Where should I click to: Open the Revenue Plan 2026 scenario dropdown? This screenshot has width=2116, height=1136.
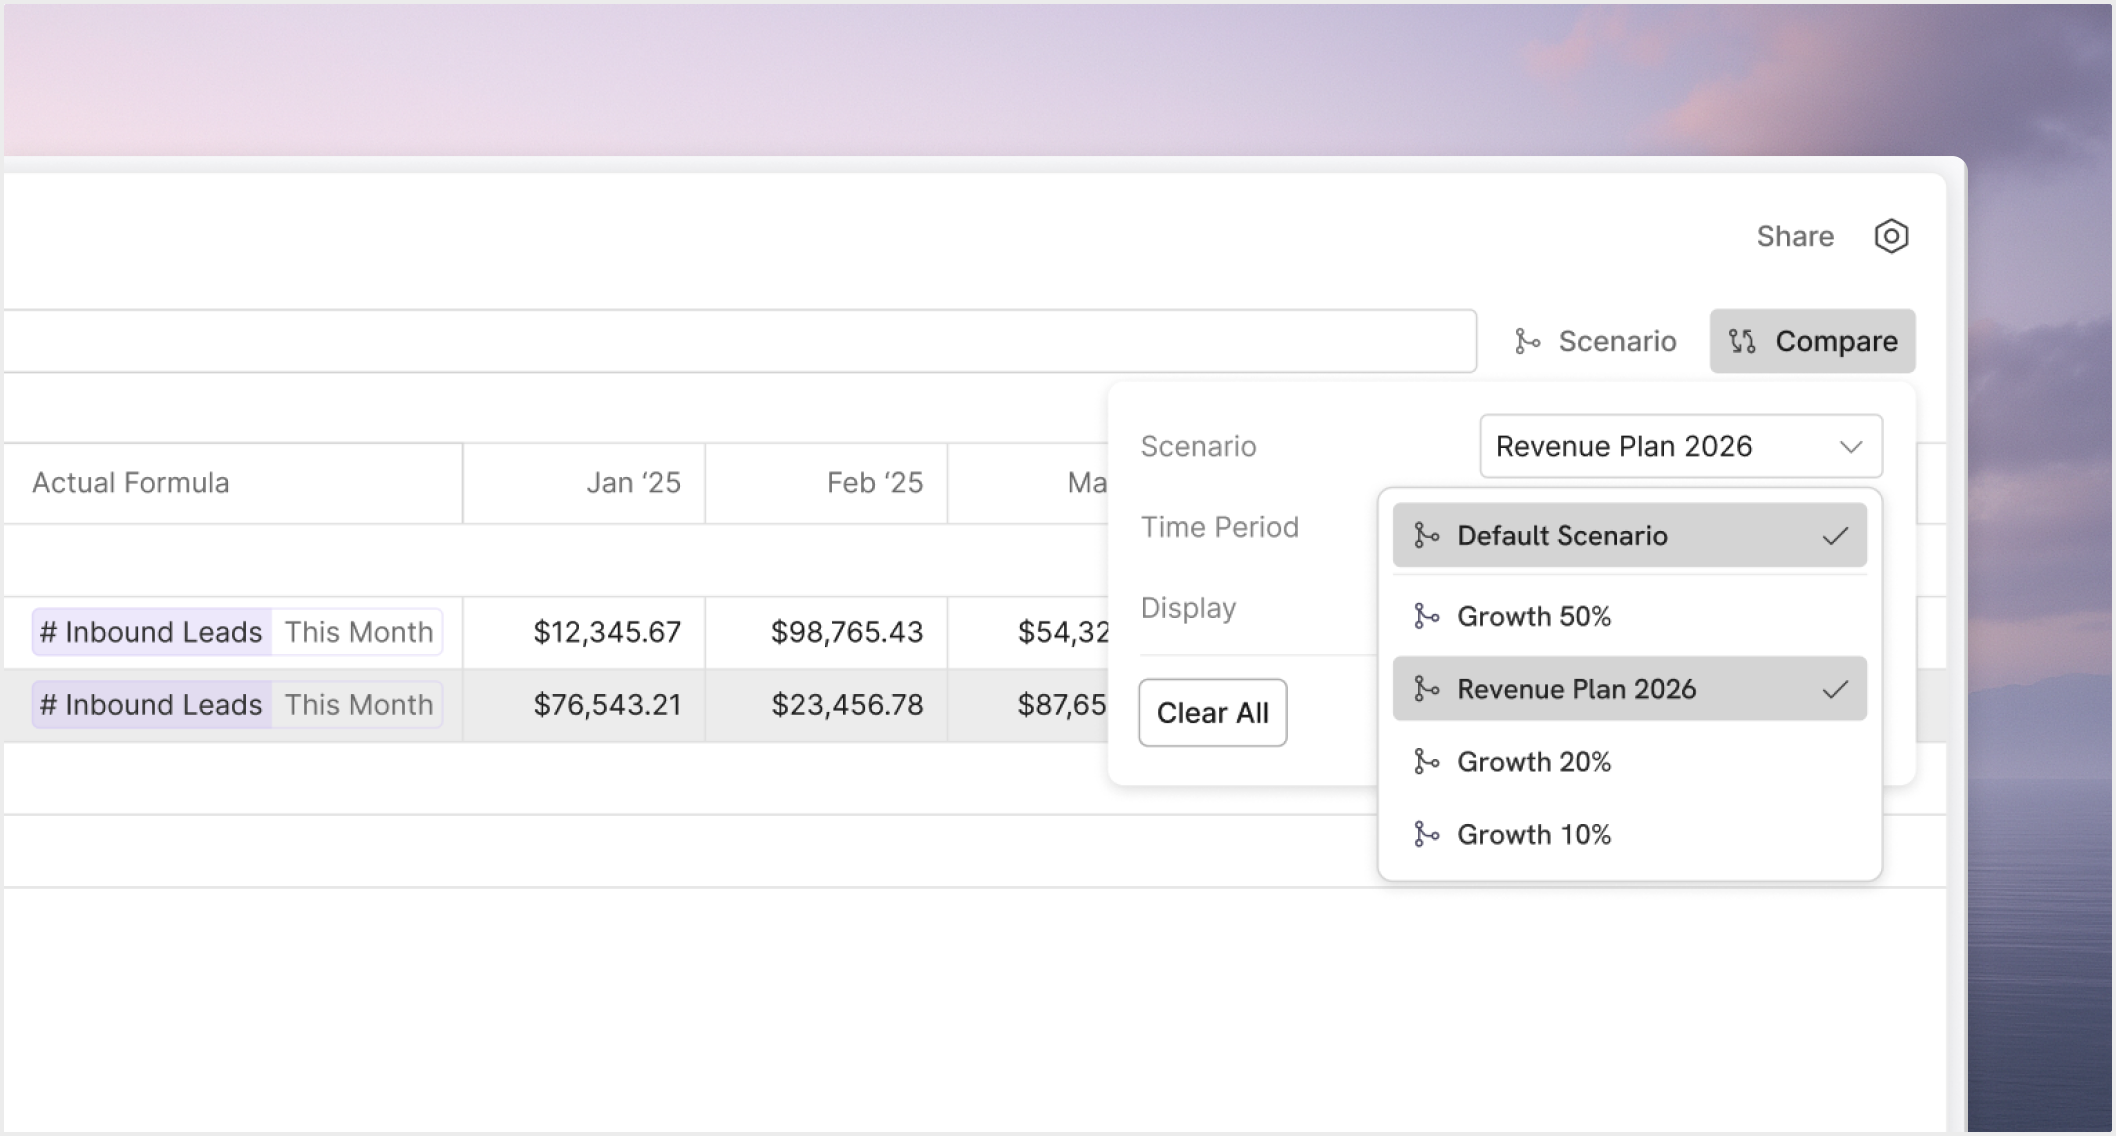click(1681, 446)
